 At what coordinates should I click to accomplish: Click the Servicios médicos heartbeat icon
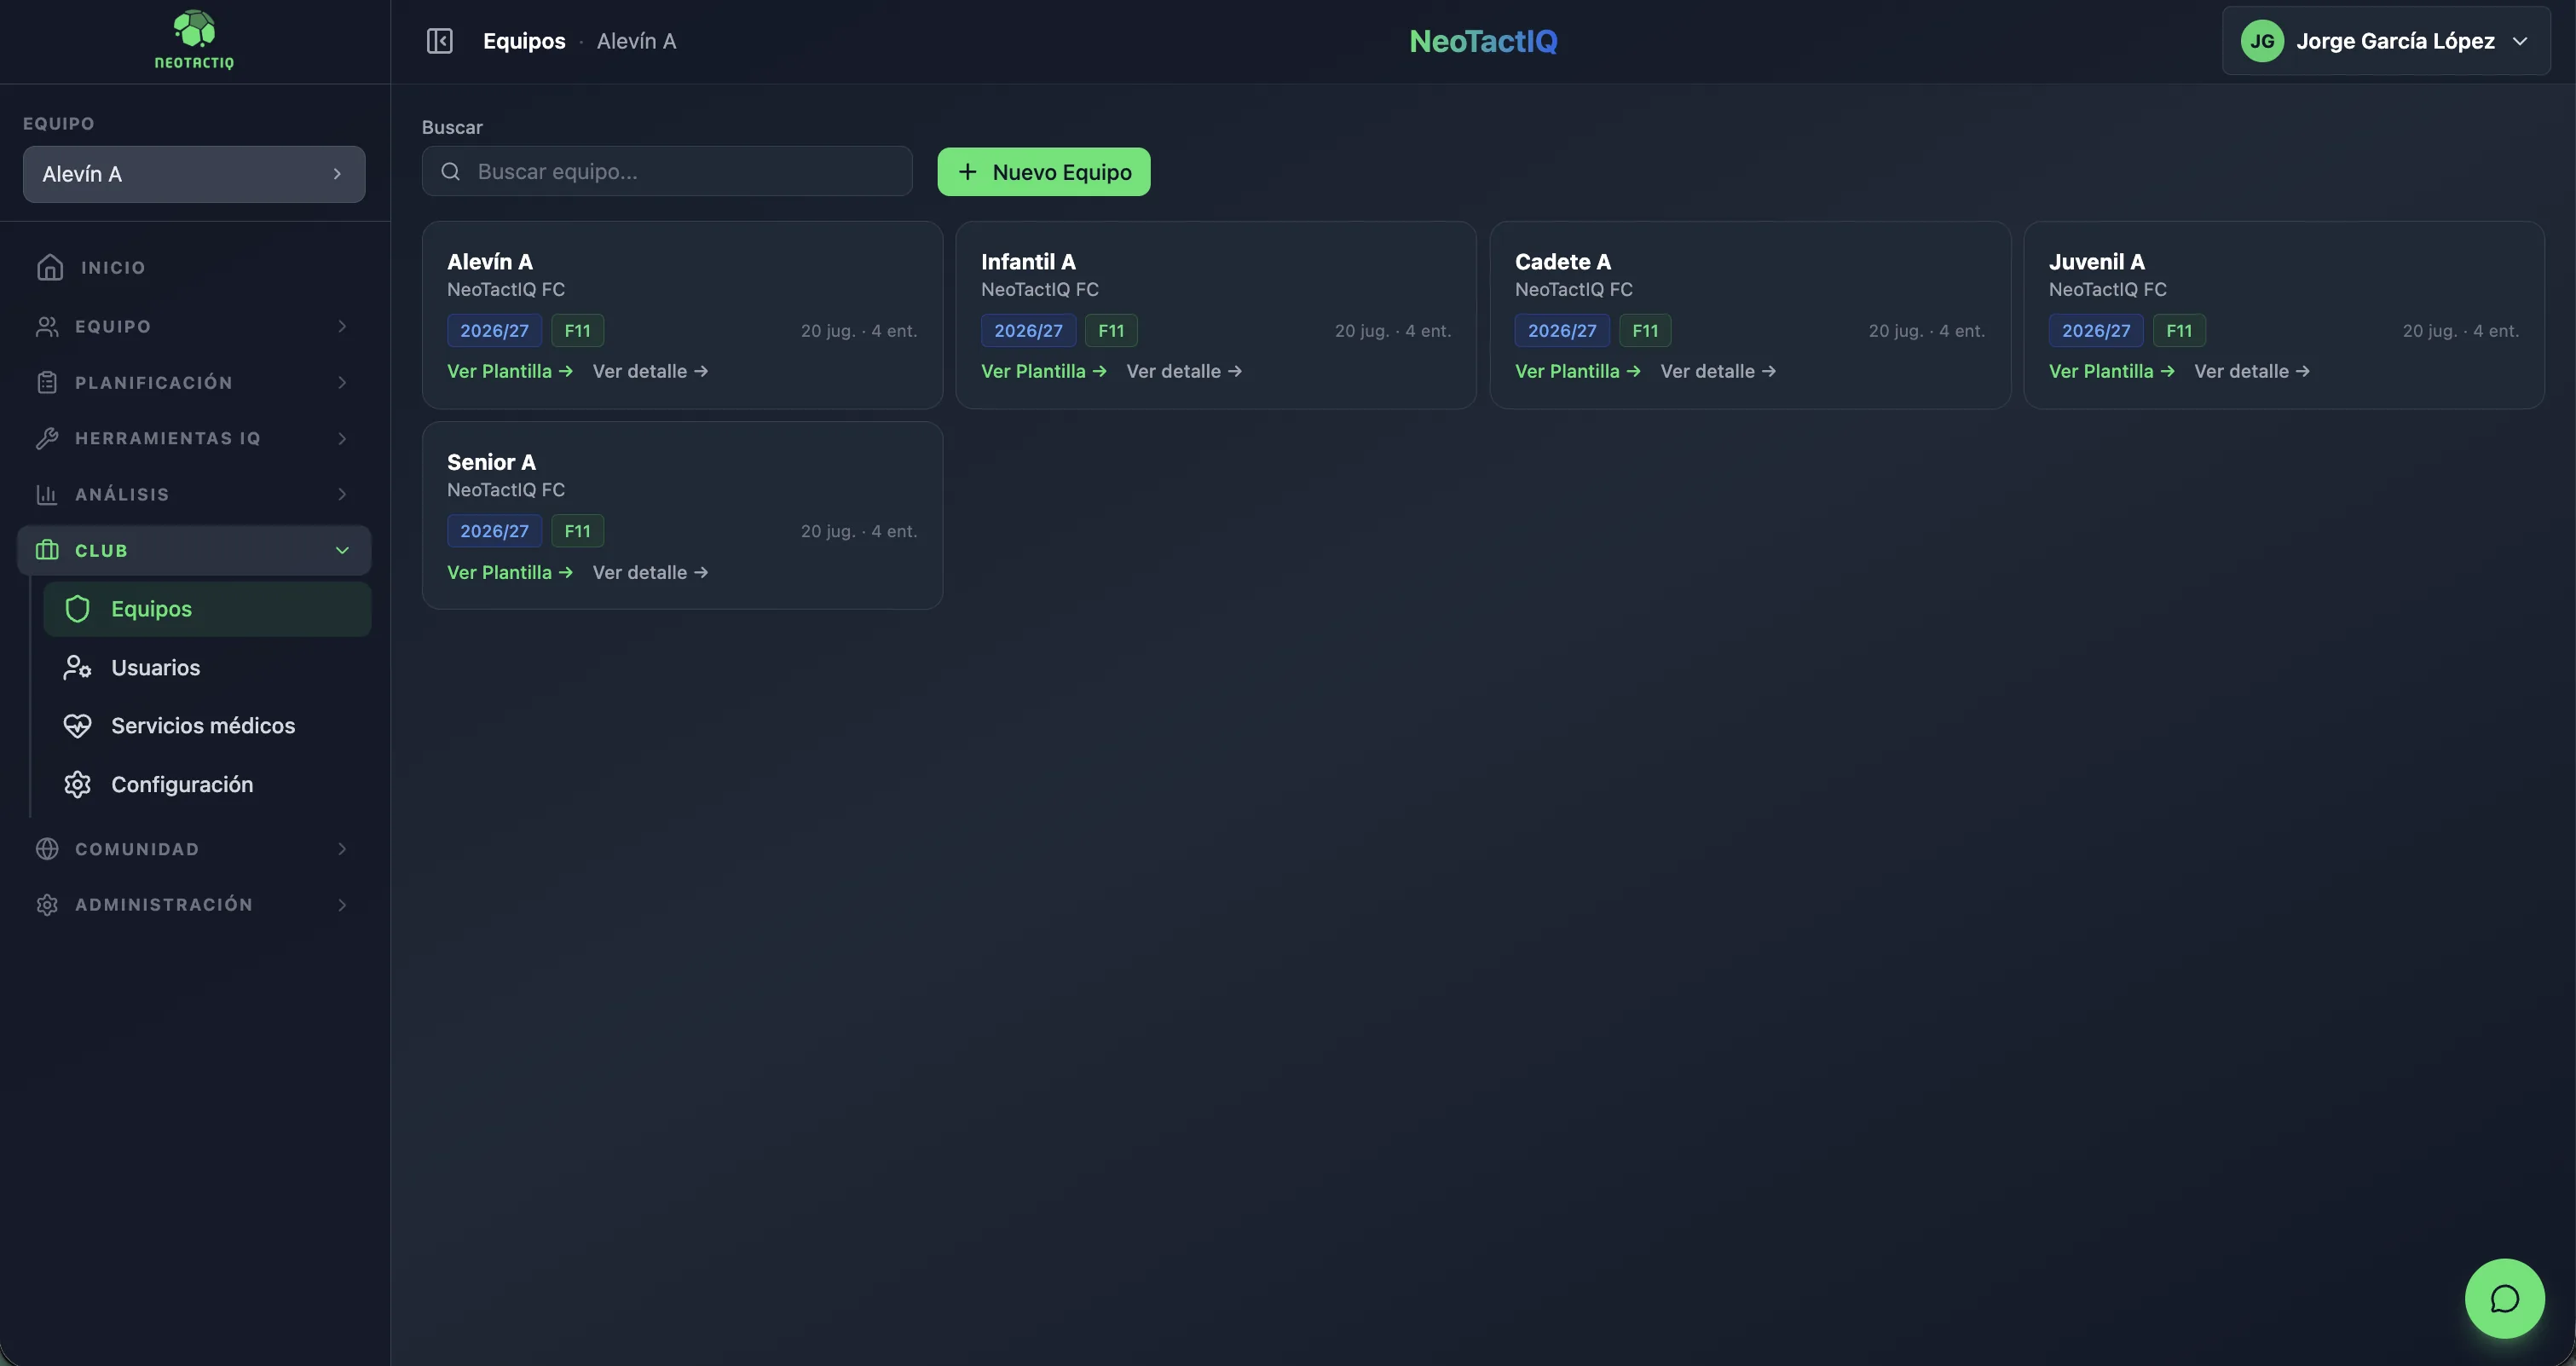click(x=78, y=725)
